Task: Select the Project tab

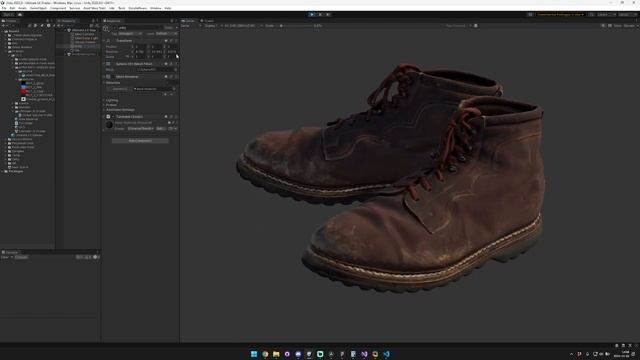Action: pos(9,21)
